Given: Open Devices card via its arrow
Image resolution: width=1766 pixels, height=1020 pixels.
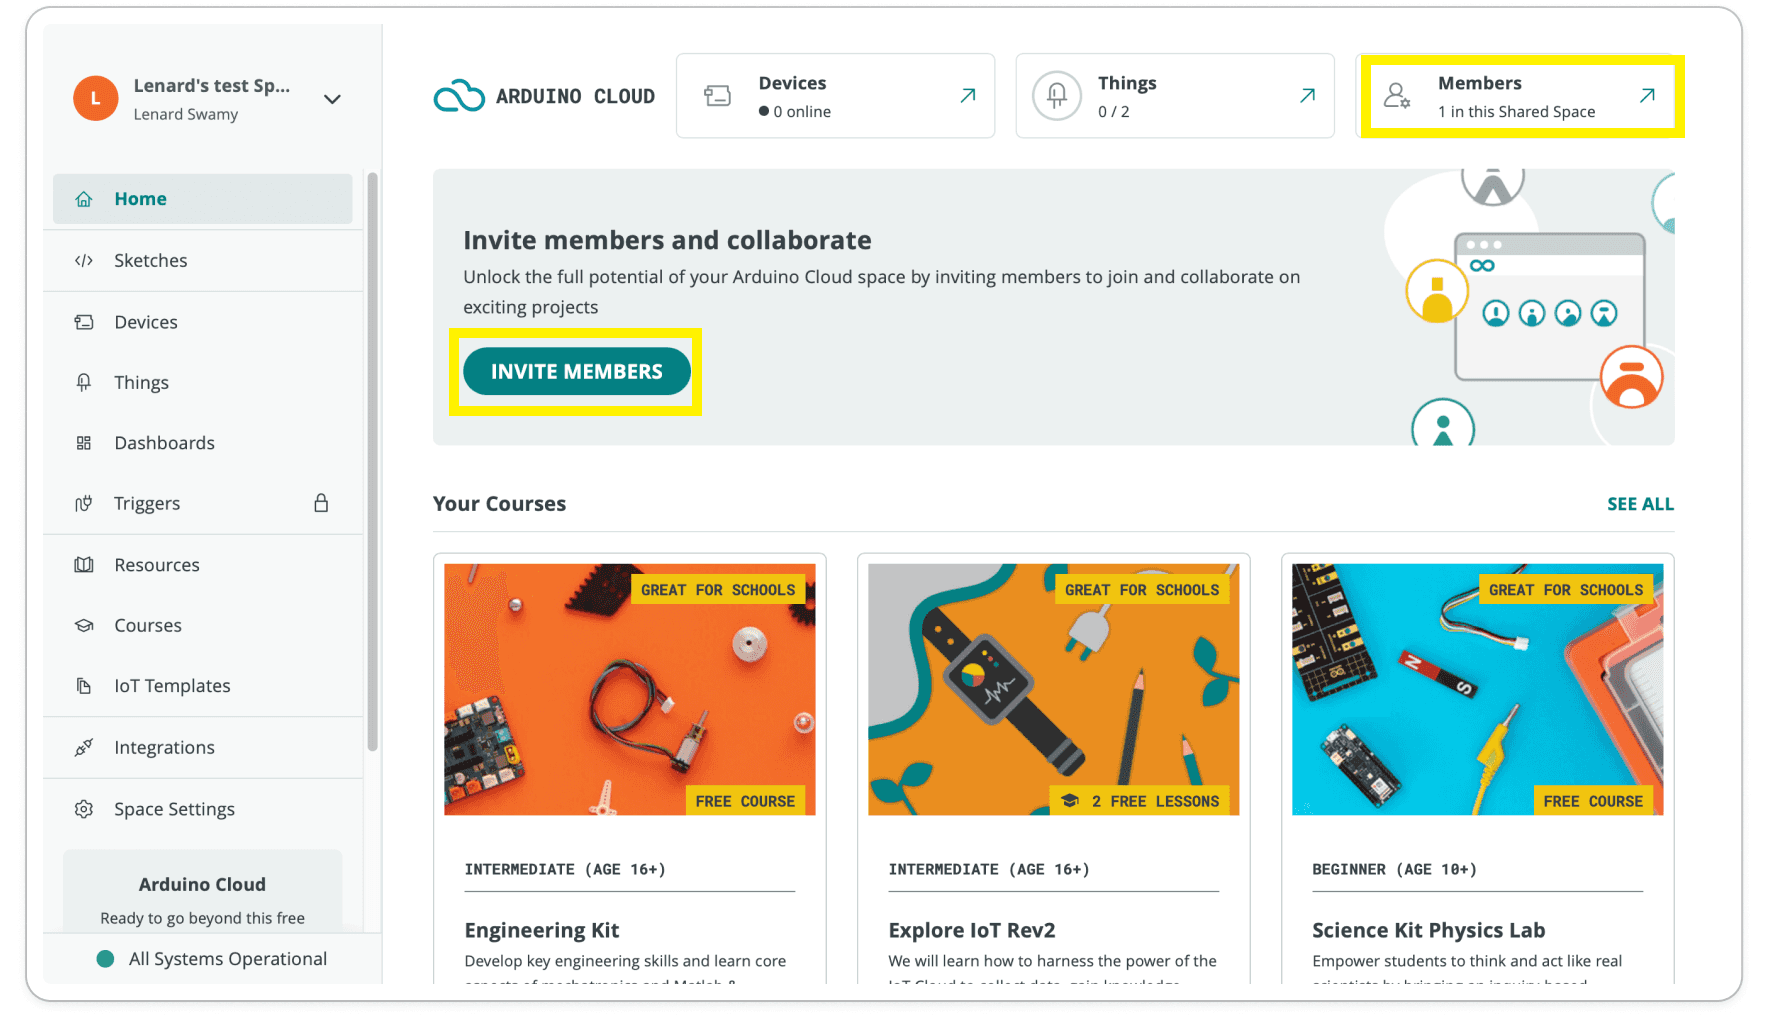Looking at the screenshot, I should coord(967,96).
